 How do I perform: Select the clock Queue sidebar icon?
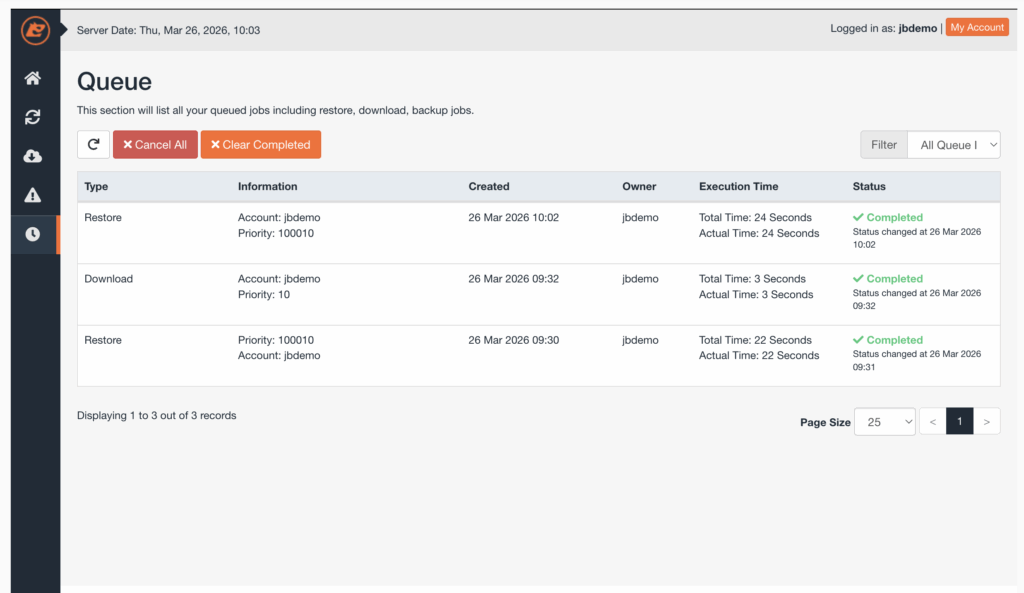pyautogui.click(x=33, y=234)
